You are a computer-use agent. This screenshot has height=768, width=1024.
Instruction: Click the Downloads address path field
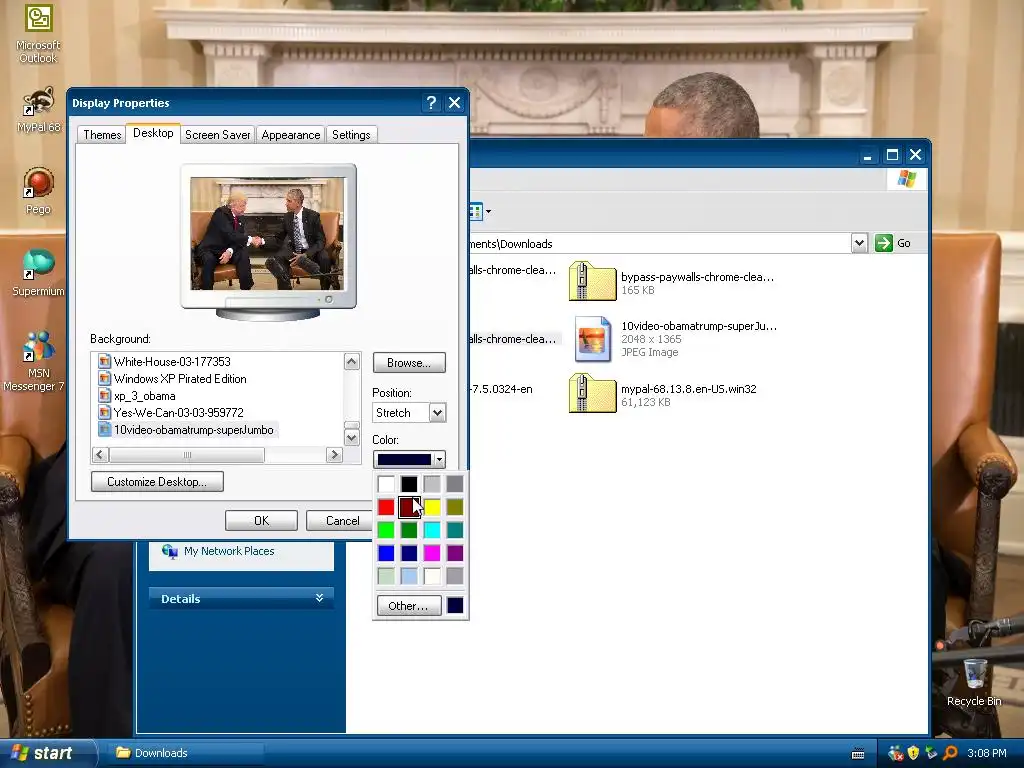coord(660,244)
